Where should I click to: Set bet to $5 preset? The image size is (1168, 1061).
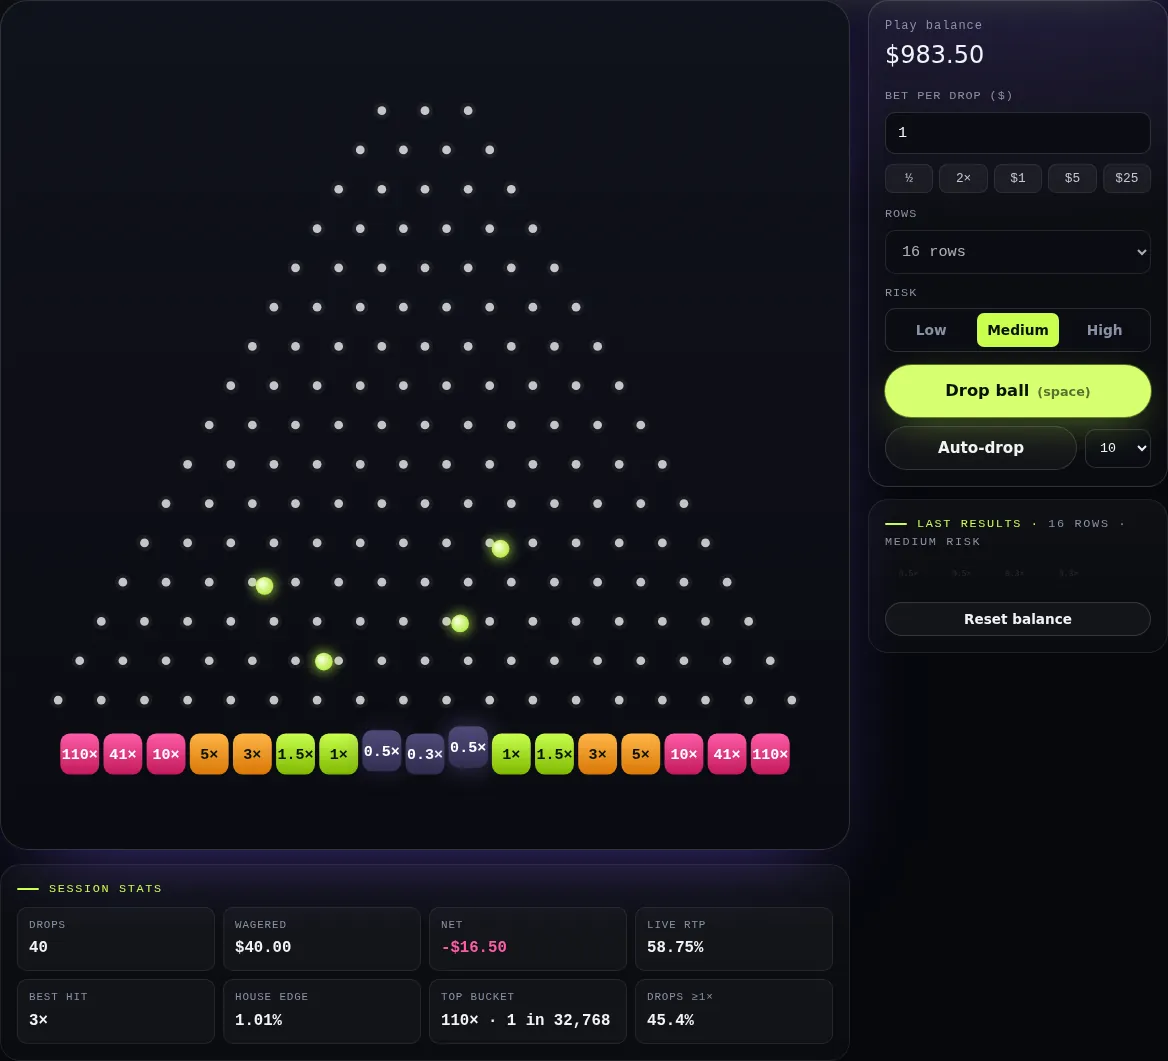click(x=1072, y=178)
